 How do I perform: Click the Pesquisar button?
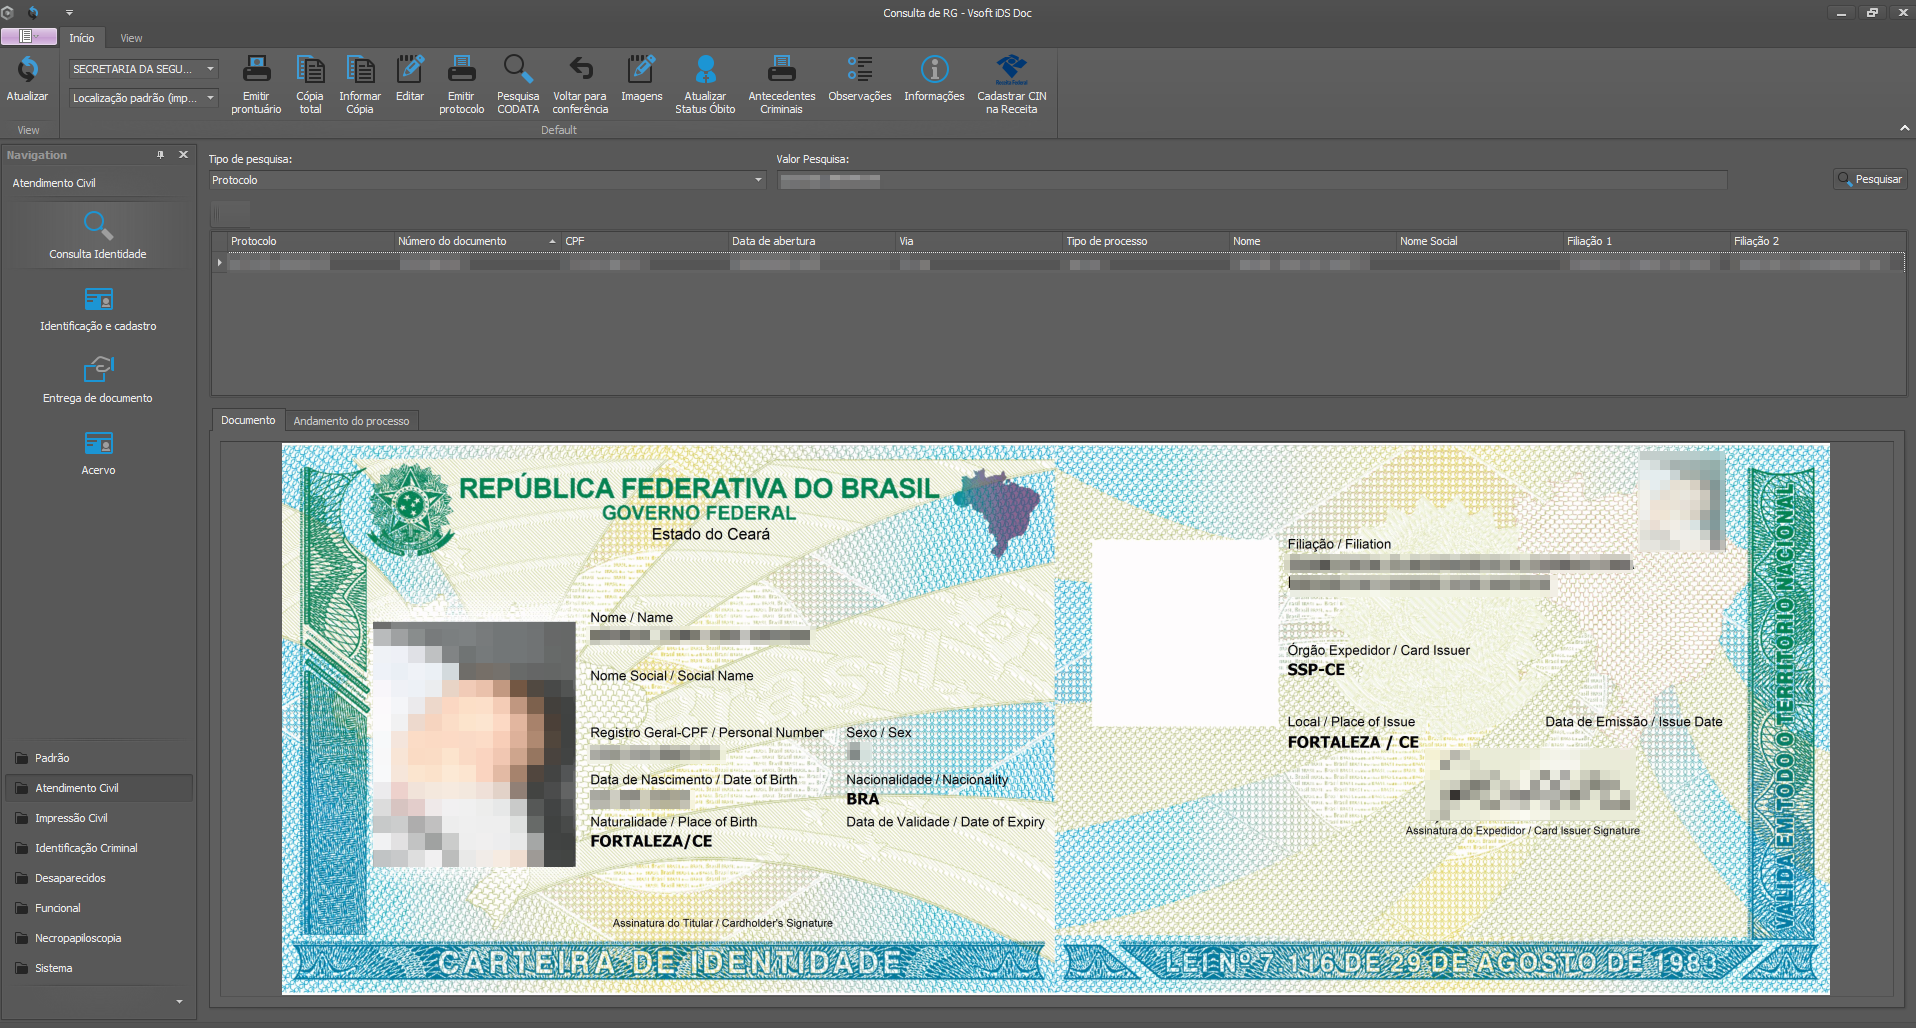[1870, 179]
